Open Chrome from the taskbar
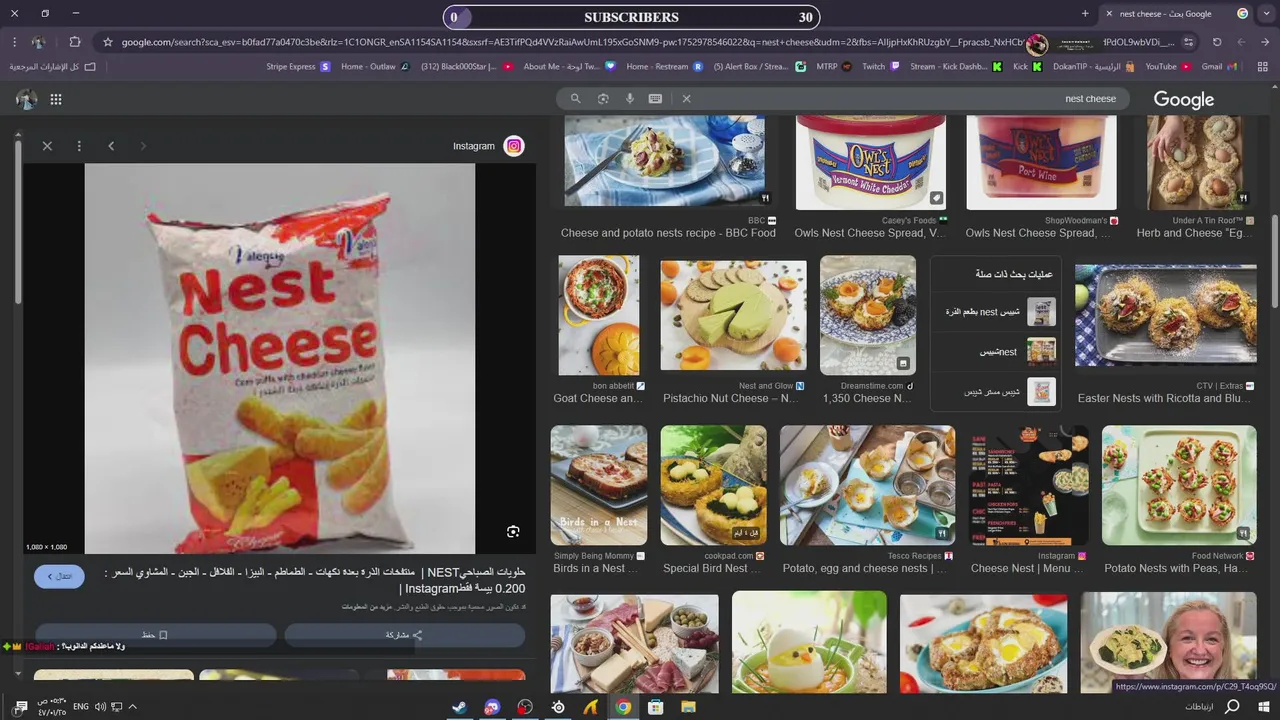Viewport: 1280px width, 720px height. (623, 707)
